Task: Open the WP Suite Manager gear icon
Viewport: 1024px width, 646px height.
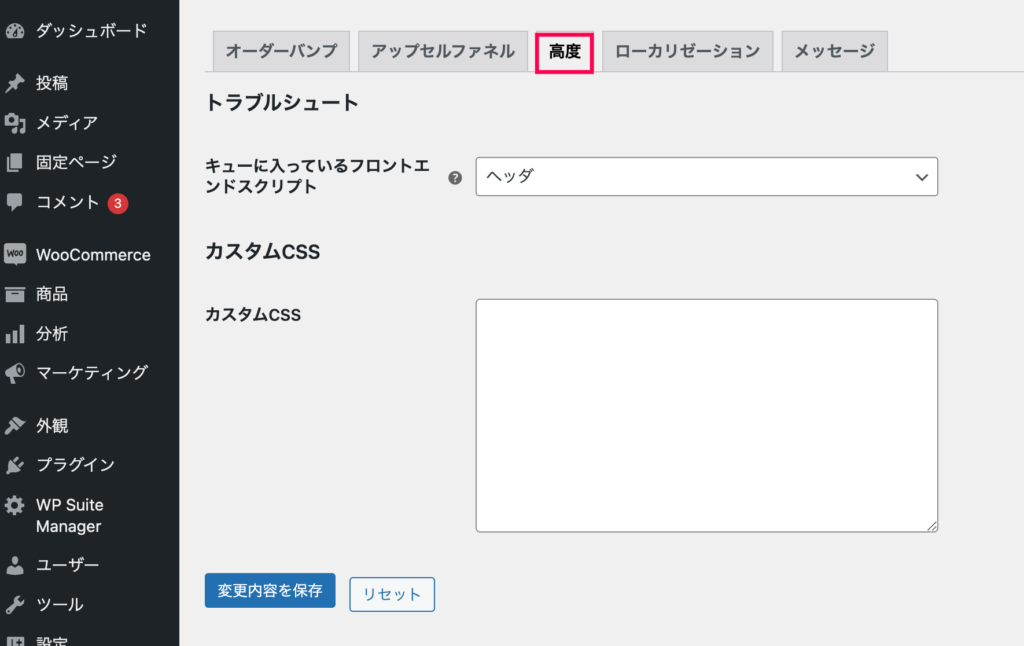Action: [14, 505]
